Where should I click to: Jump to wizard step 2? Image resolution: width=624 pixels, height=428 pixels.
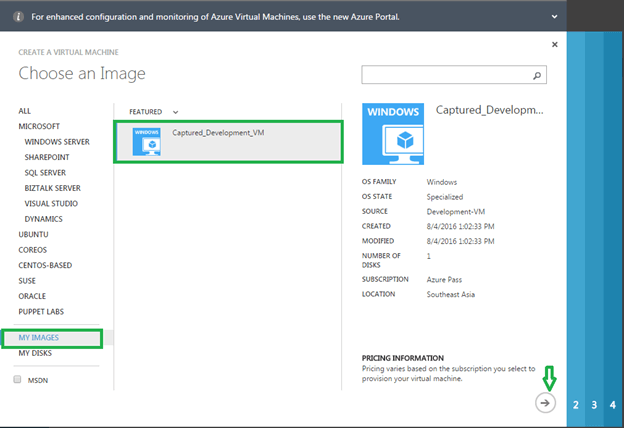(x=576, y=405)
